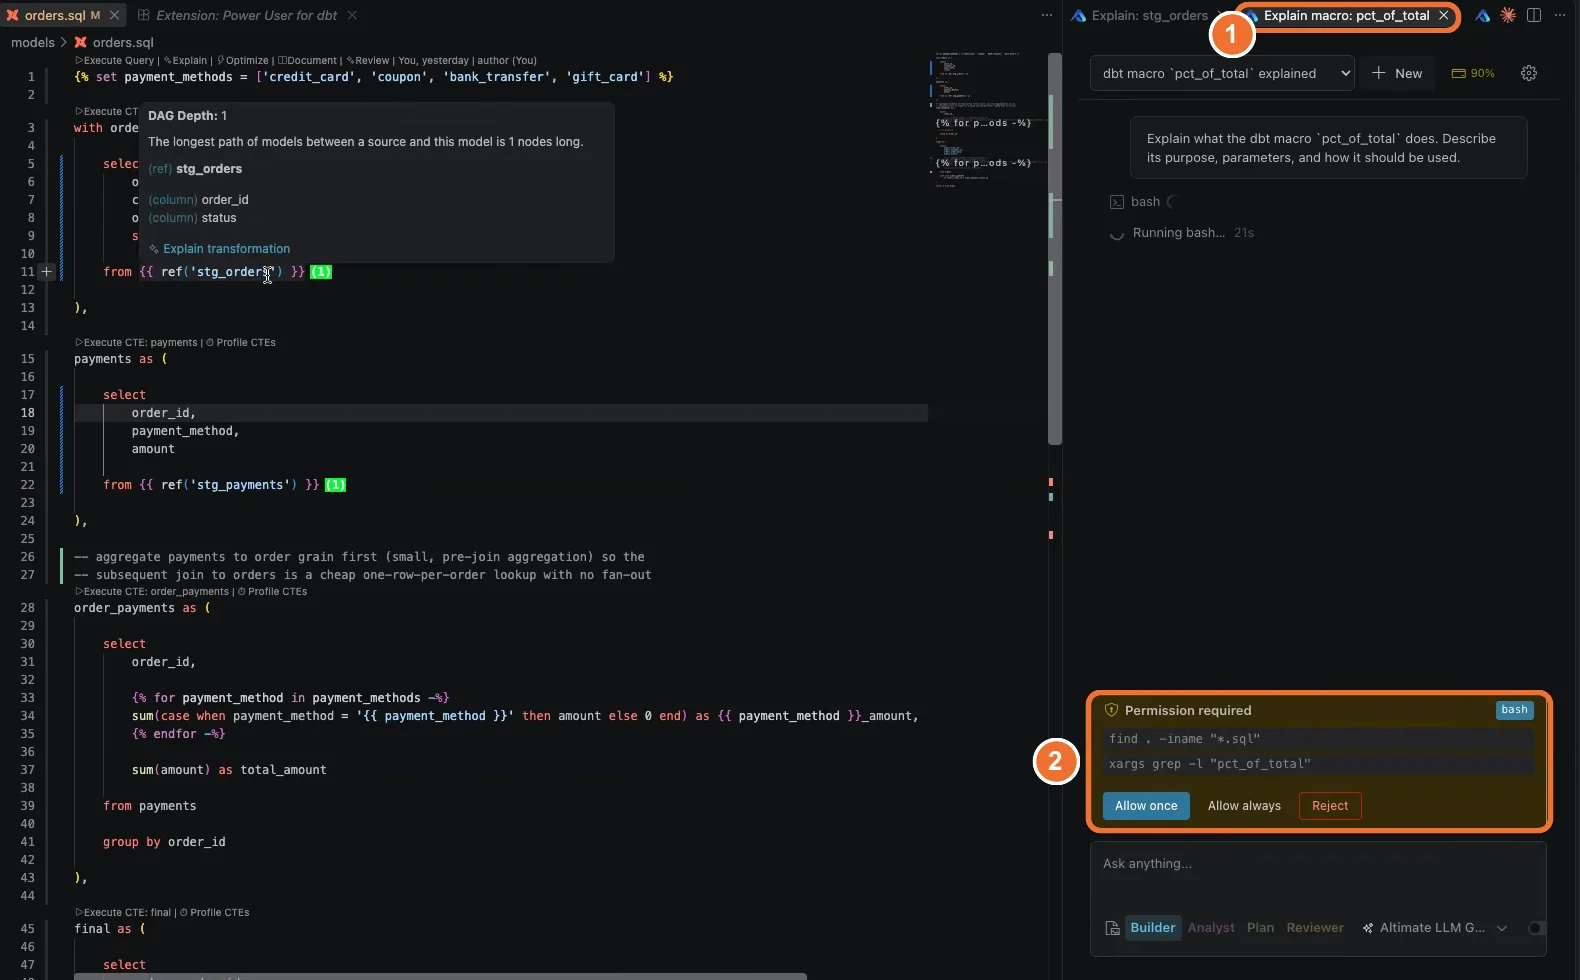Screen dimensions: 1580x980
Task: Open the right panel's more actions ellipsis
Action: (1560, 15)
